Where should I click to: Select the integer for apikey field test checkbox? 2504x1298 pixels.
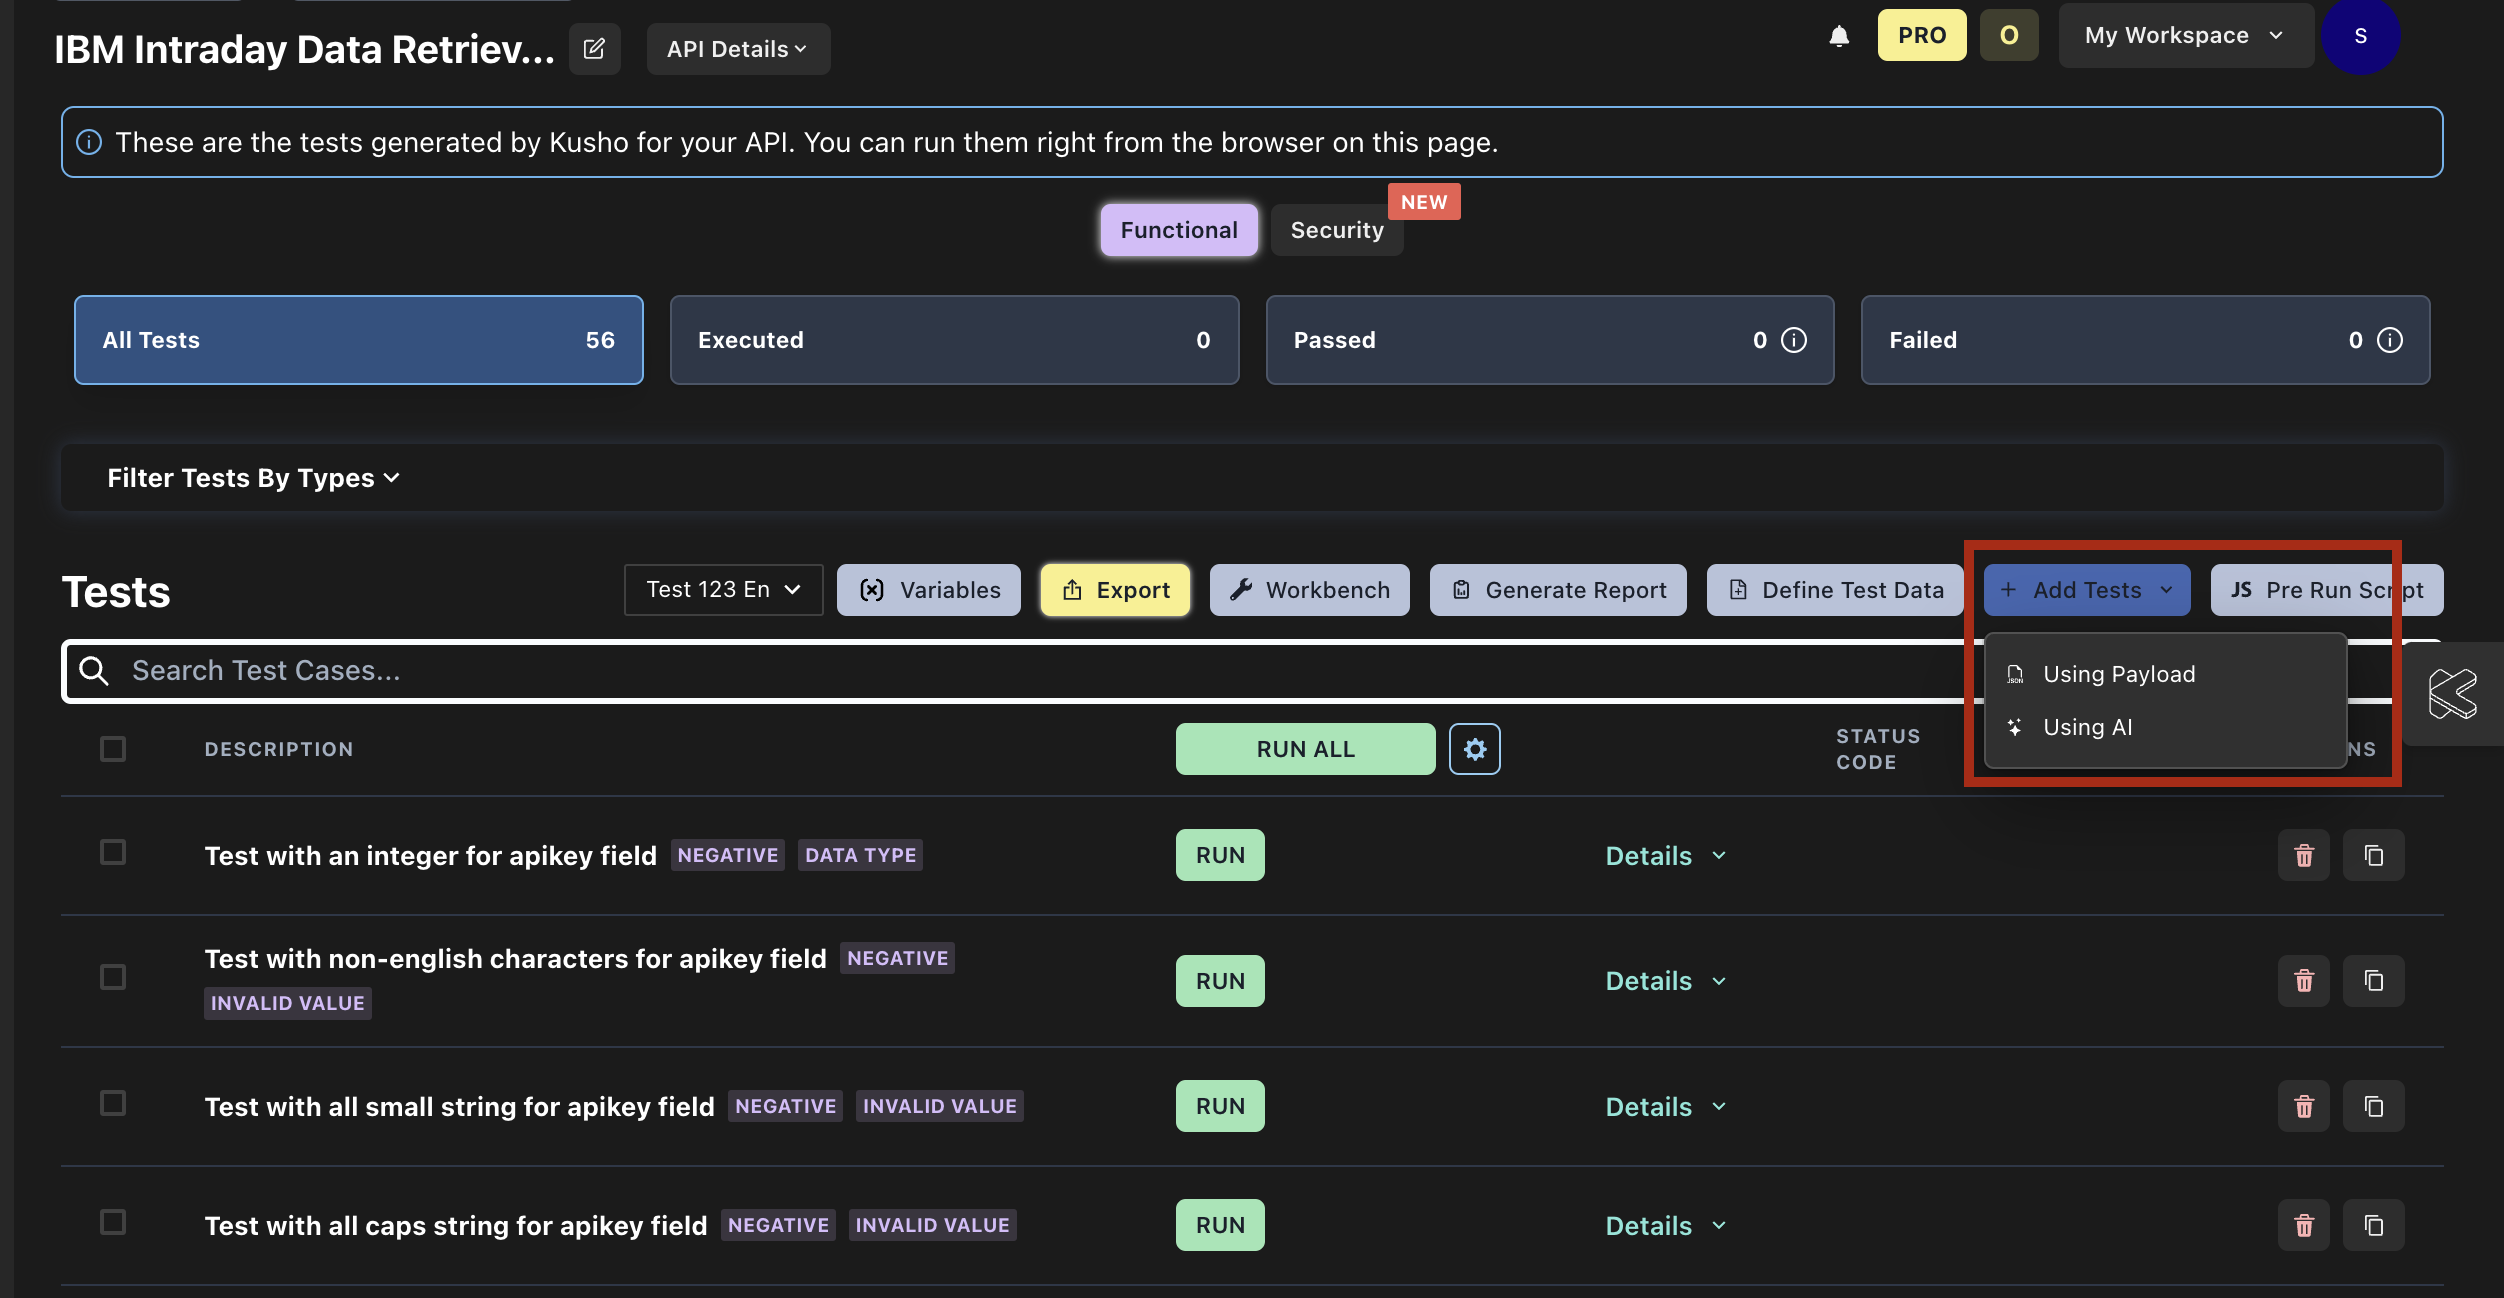coord(113,852)
